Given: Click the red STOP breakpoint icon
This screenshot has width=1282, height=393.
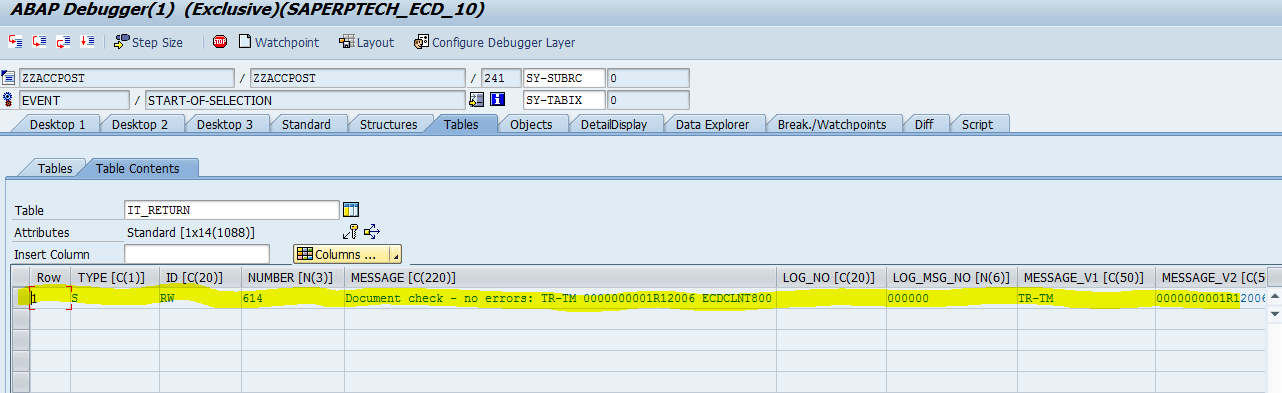Looking at the screenshot, I should click(219, 42).
